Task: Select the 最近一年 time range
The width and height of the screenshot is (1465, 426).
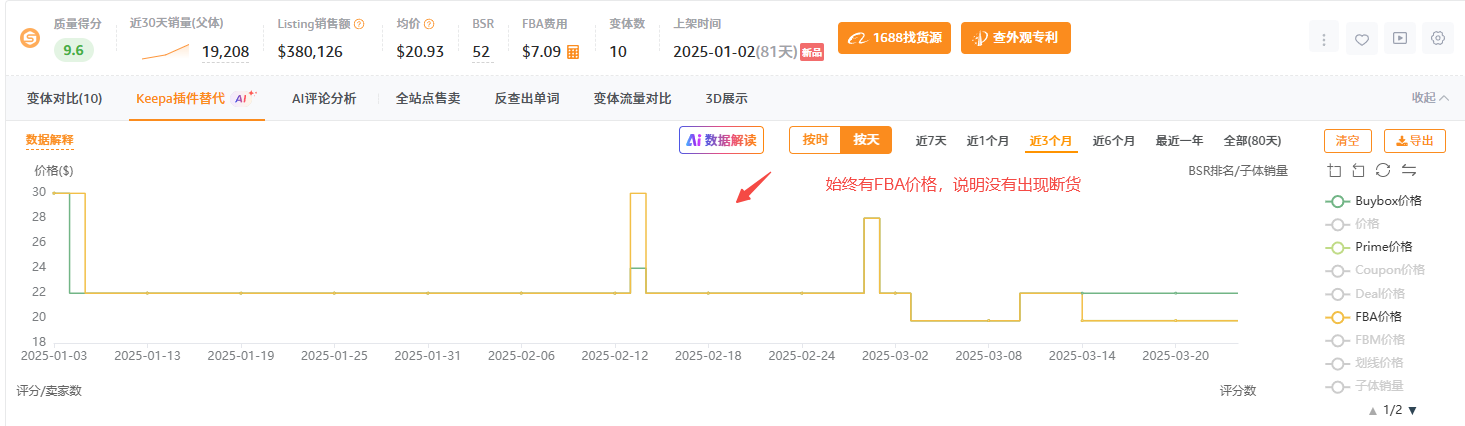Action: coord(1180,141)
